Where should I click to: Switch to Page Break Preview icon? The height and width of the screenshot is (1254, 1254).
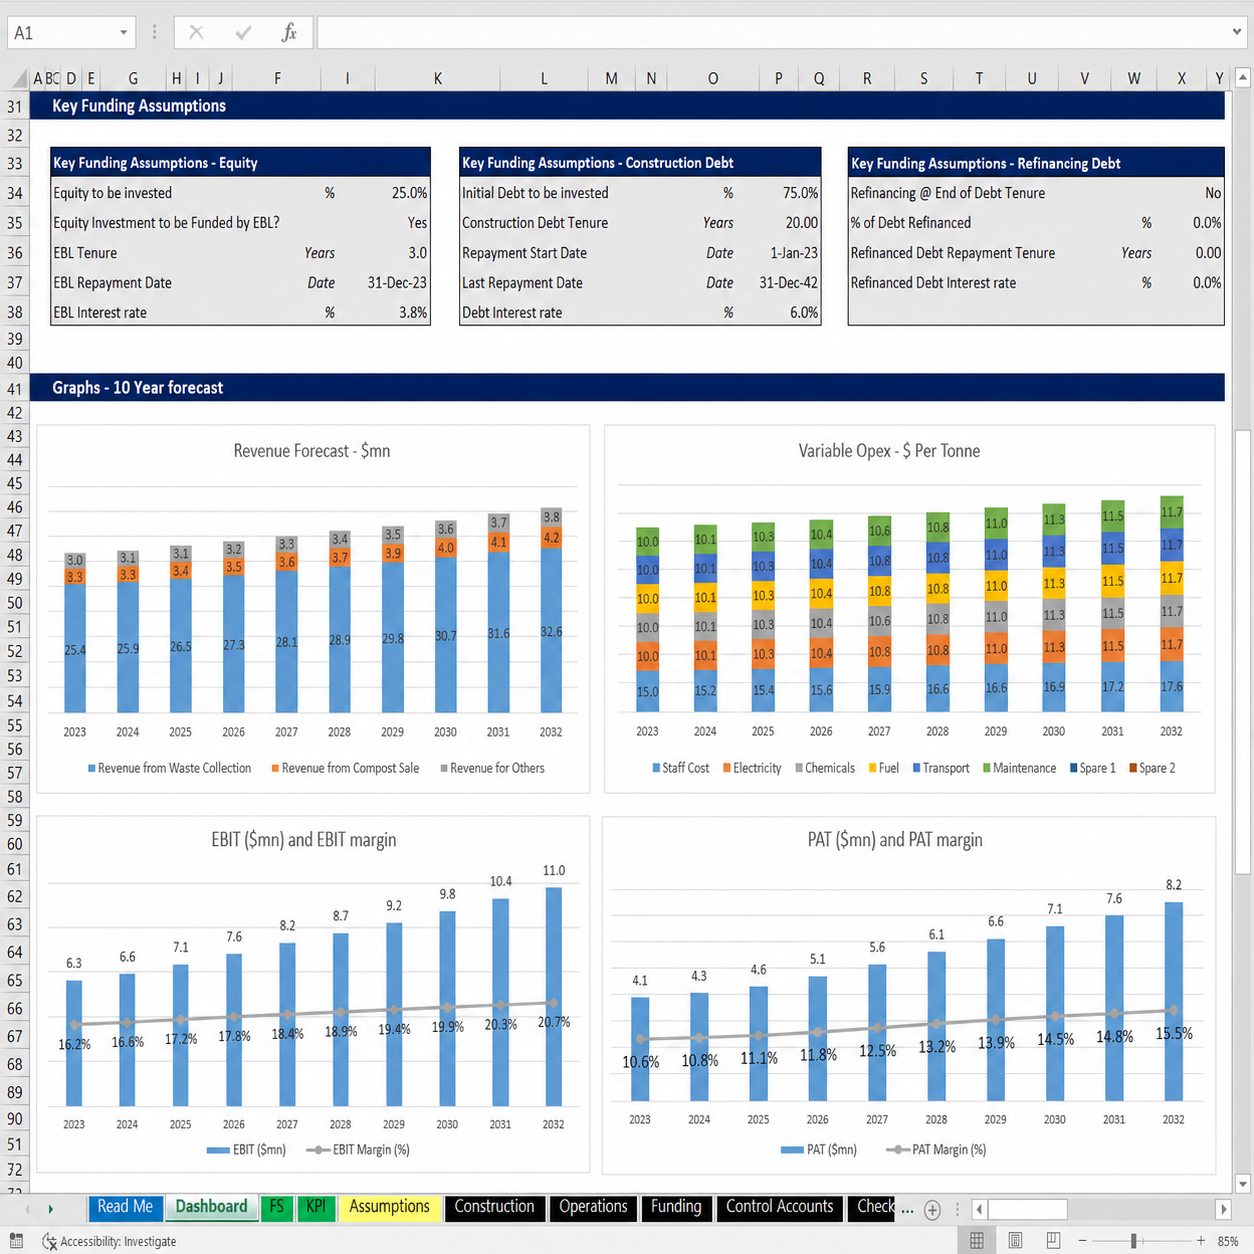[1053, 1241]
